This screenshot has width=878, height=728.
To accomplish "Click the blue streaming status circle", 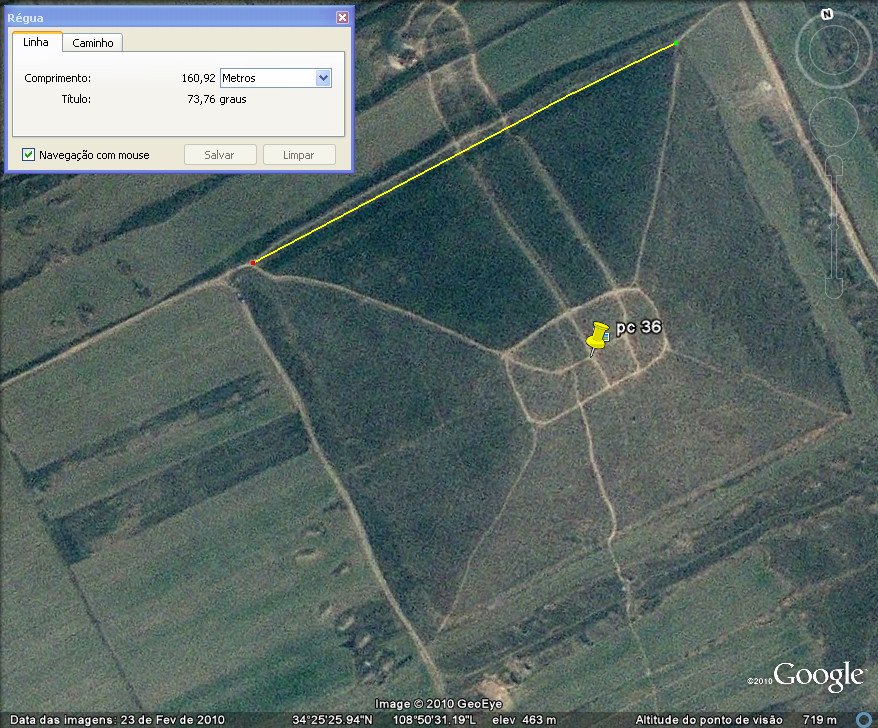I will pyautogui.click(x=865, y=720).
